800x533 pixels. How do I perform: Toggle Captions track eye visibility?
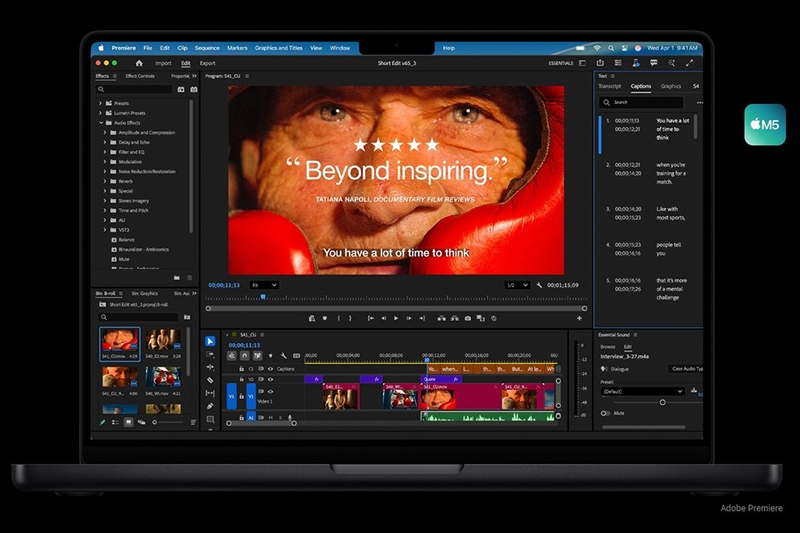pyautogui.click(x=270, y=369)
